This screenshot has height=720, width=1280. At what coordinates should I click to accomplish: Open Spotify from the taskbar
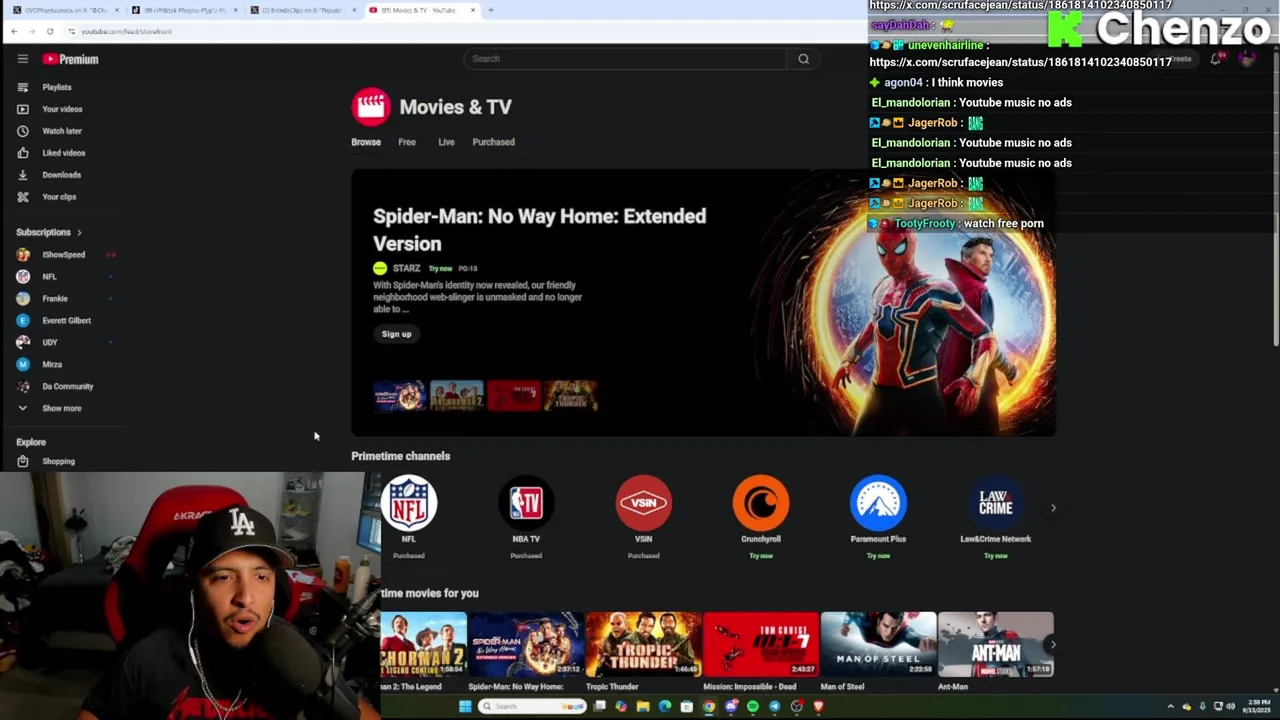[x=753, y=706]
